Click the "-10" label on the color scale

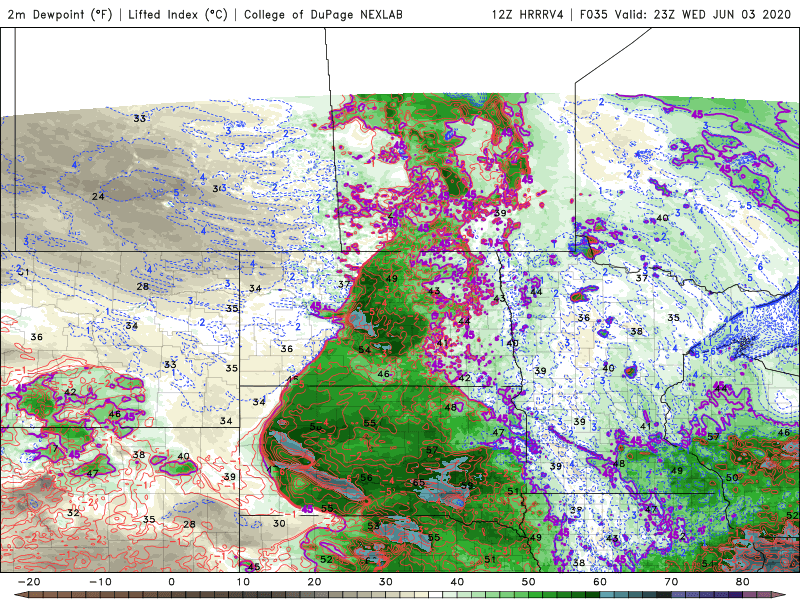(x=100, y=582)
